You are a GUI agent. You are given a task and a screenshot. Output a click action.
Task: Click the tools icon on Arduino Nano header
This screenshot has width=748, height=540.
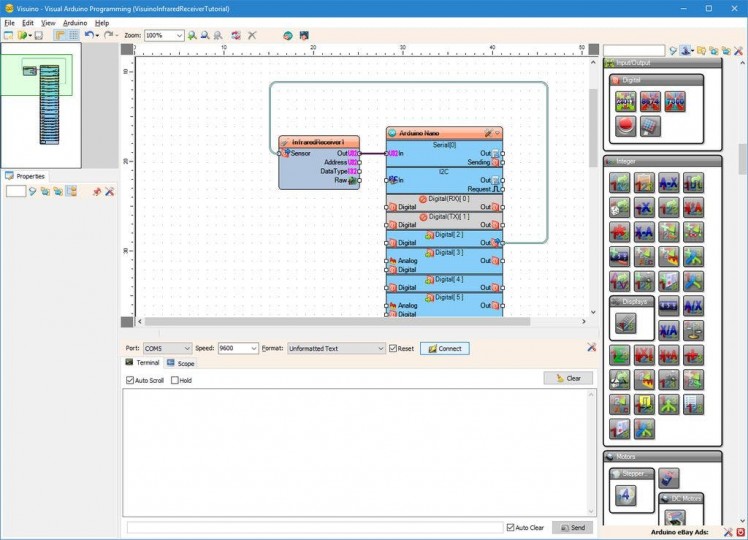487,133
